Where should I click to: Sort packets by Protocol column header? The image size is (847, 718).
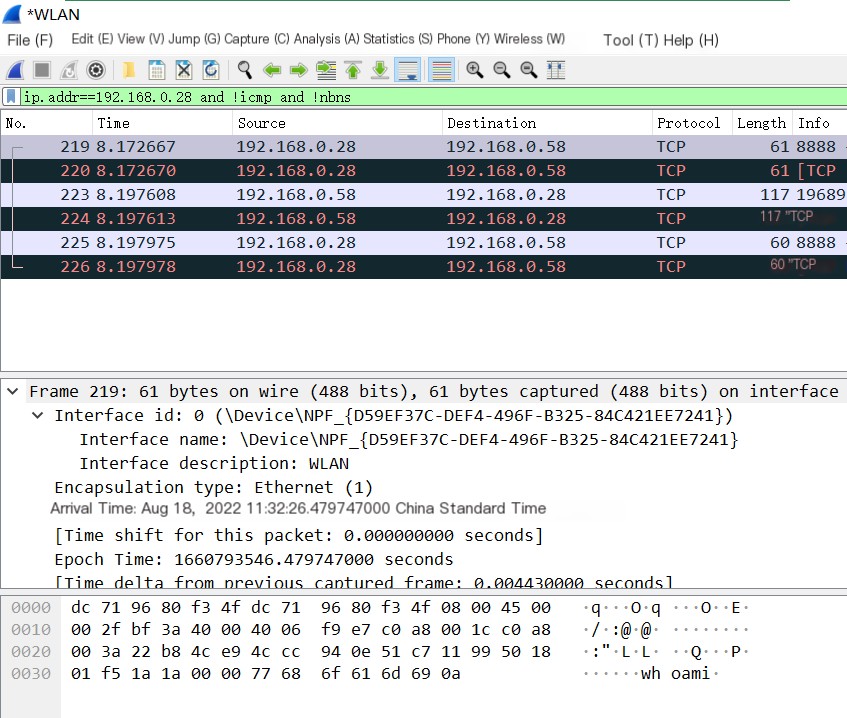coord(687,123)
